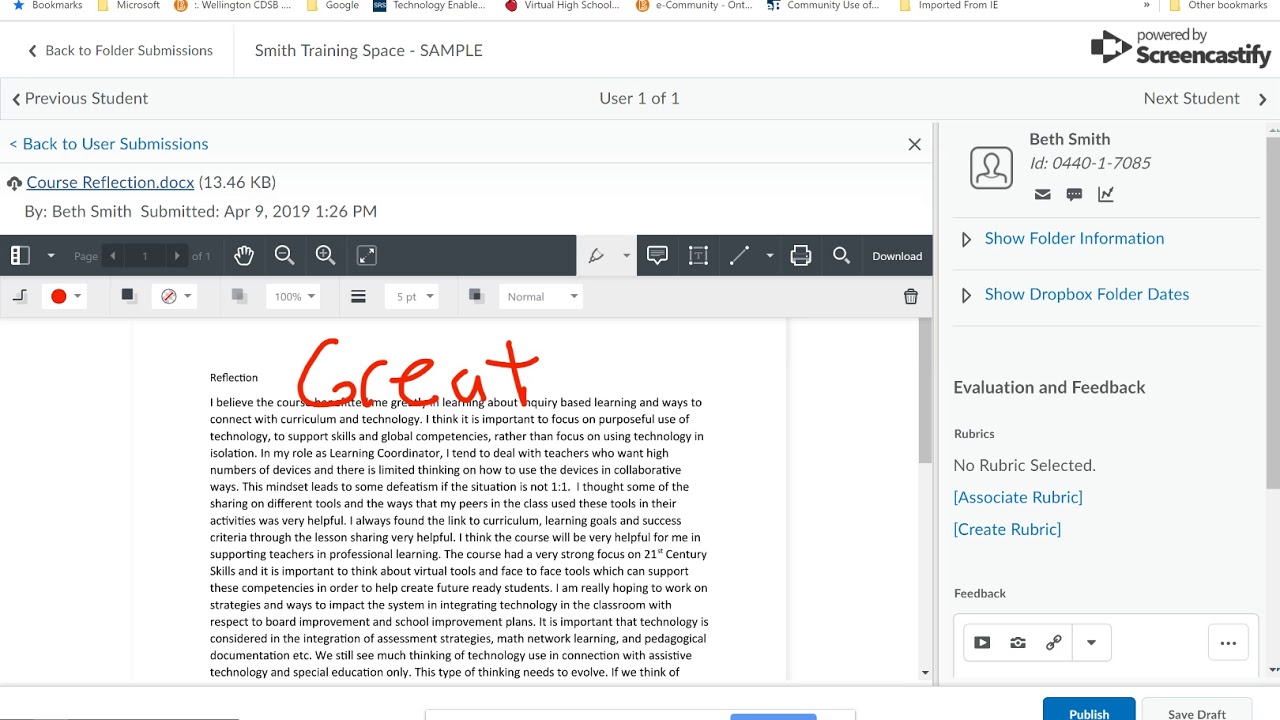The image size is (1280, 720).
Task: Open the line tool variants dropdown
Action: click(x=769, y=256)
